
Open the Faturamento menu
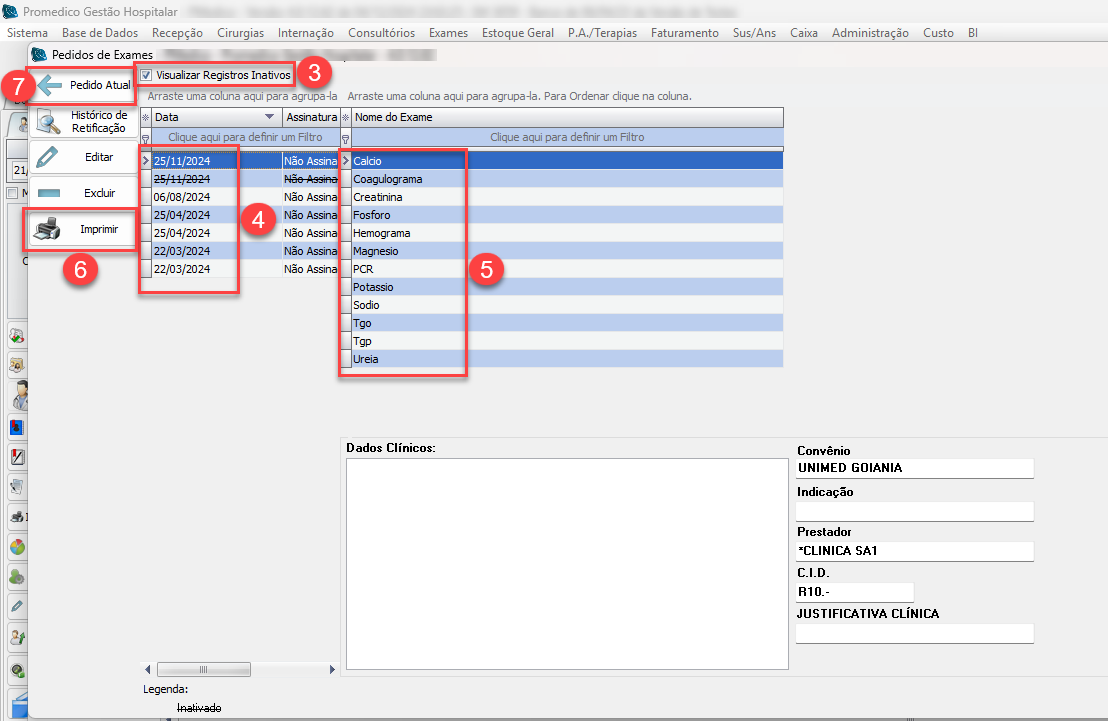point(684,33)
